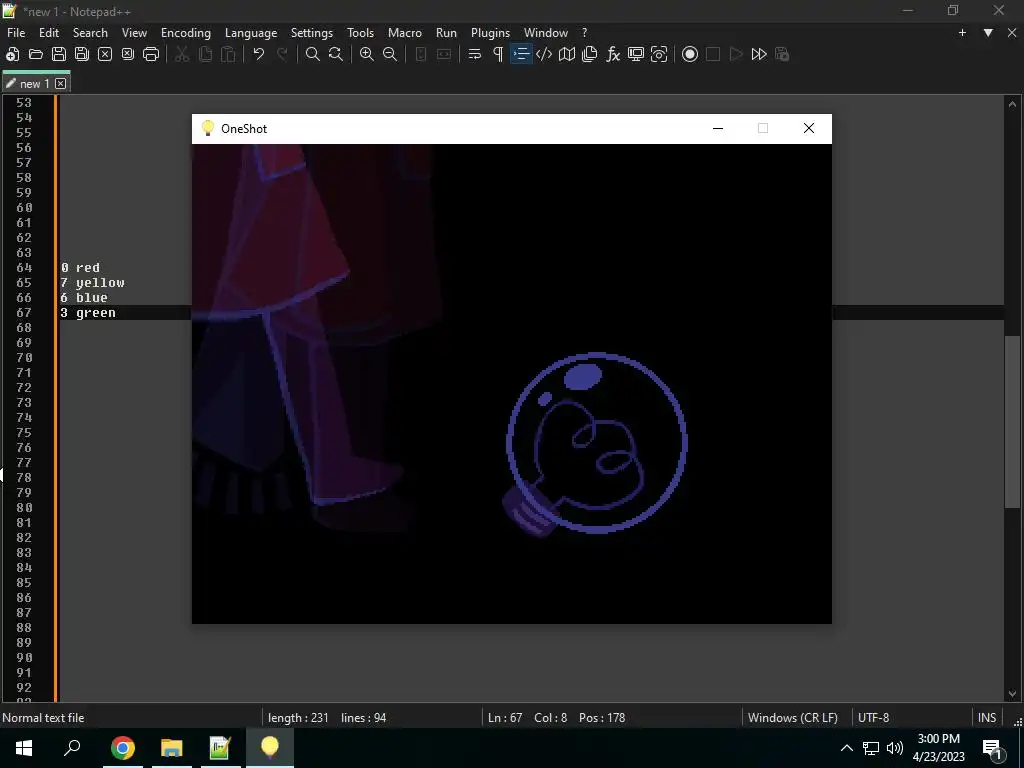Create a new file with the New toolbar icon
The image size is (1024, 768).
(12, 54)
